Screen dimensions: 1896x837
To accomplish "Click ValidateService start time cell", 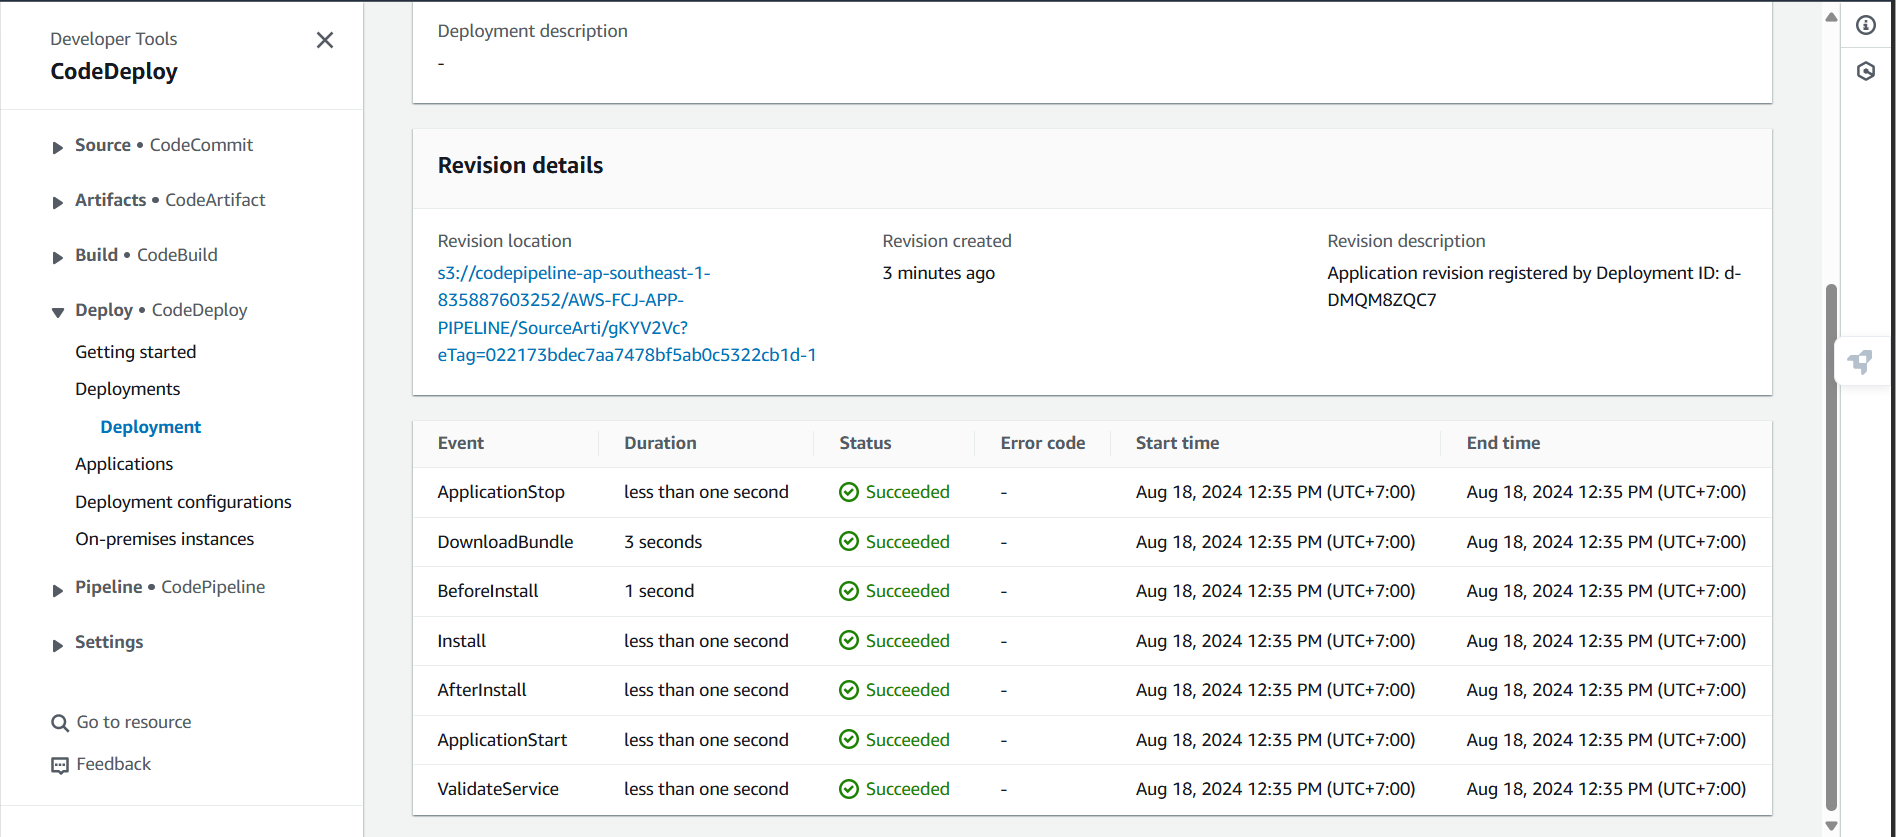I will pyautogui.click(x=1275, y=789).
